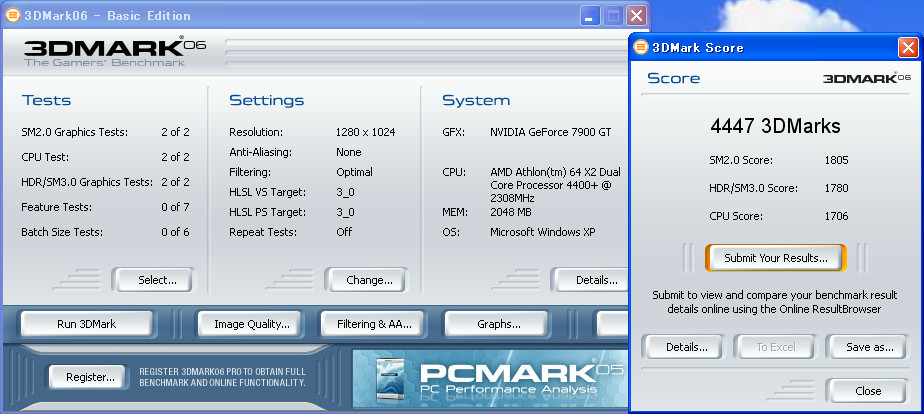Viewport: 924px width, 414px height.
Task: Click the GFX text NVIDIA GeForce 7900 GT
Action: click(550, 133)
